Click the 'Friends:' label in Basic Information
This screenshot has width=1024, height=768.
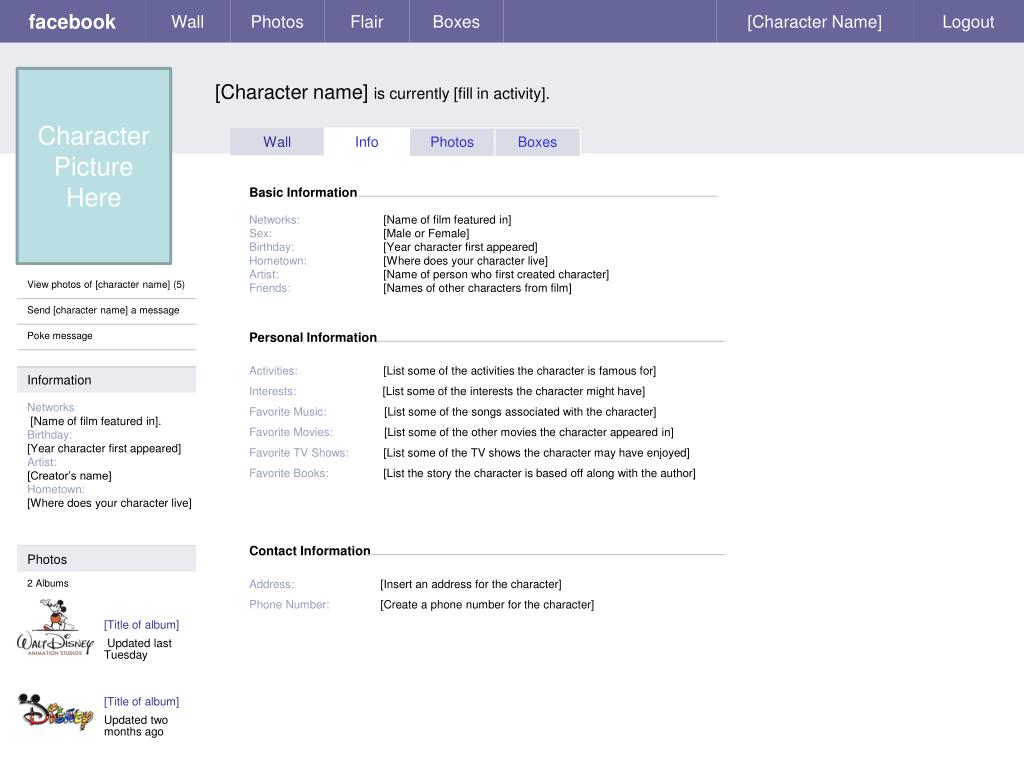pyautogui.click(x=270, y=289)
